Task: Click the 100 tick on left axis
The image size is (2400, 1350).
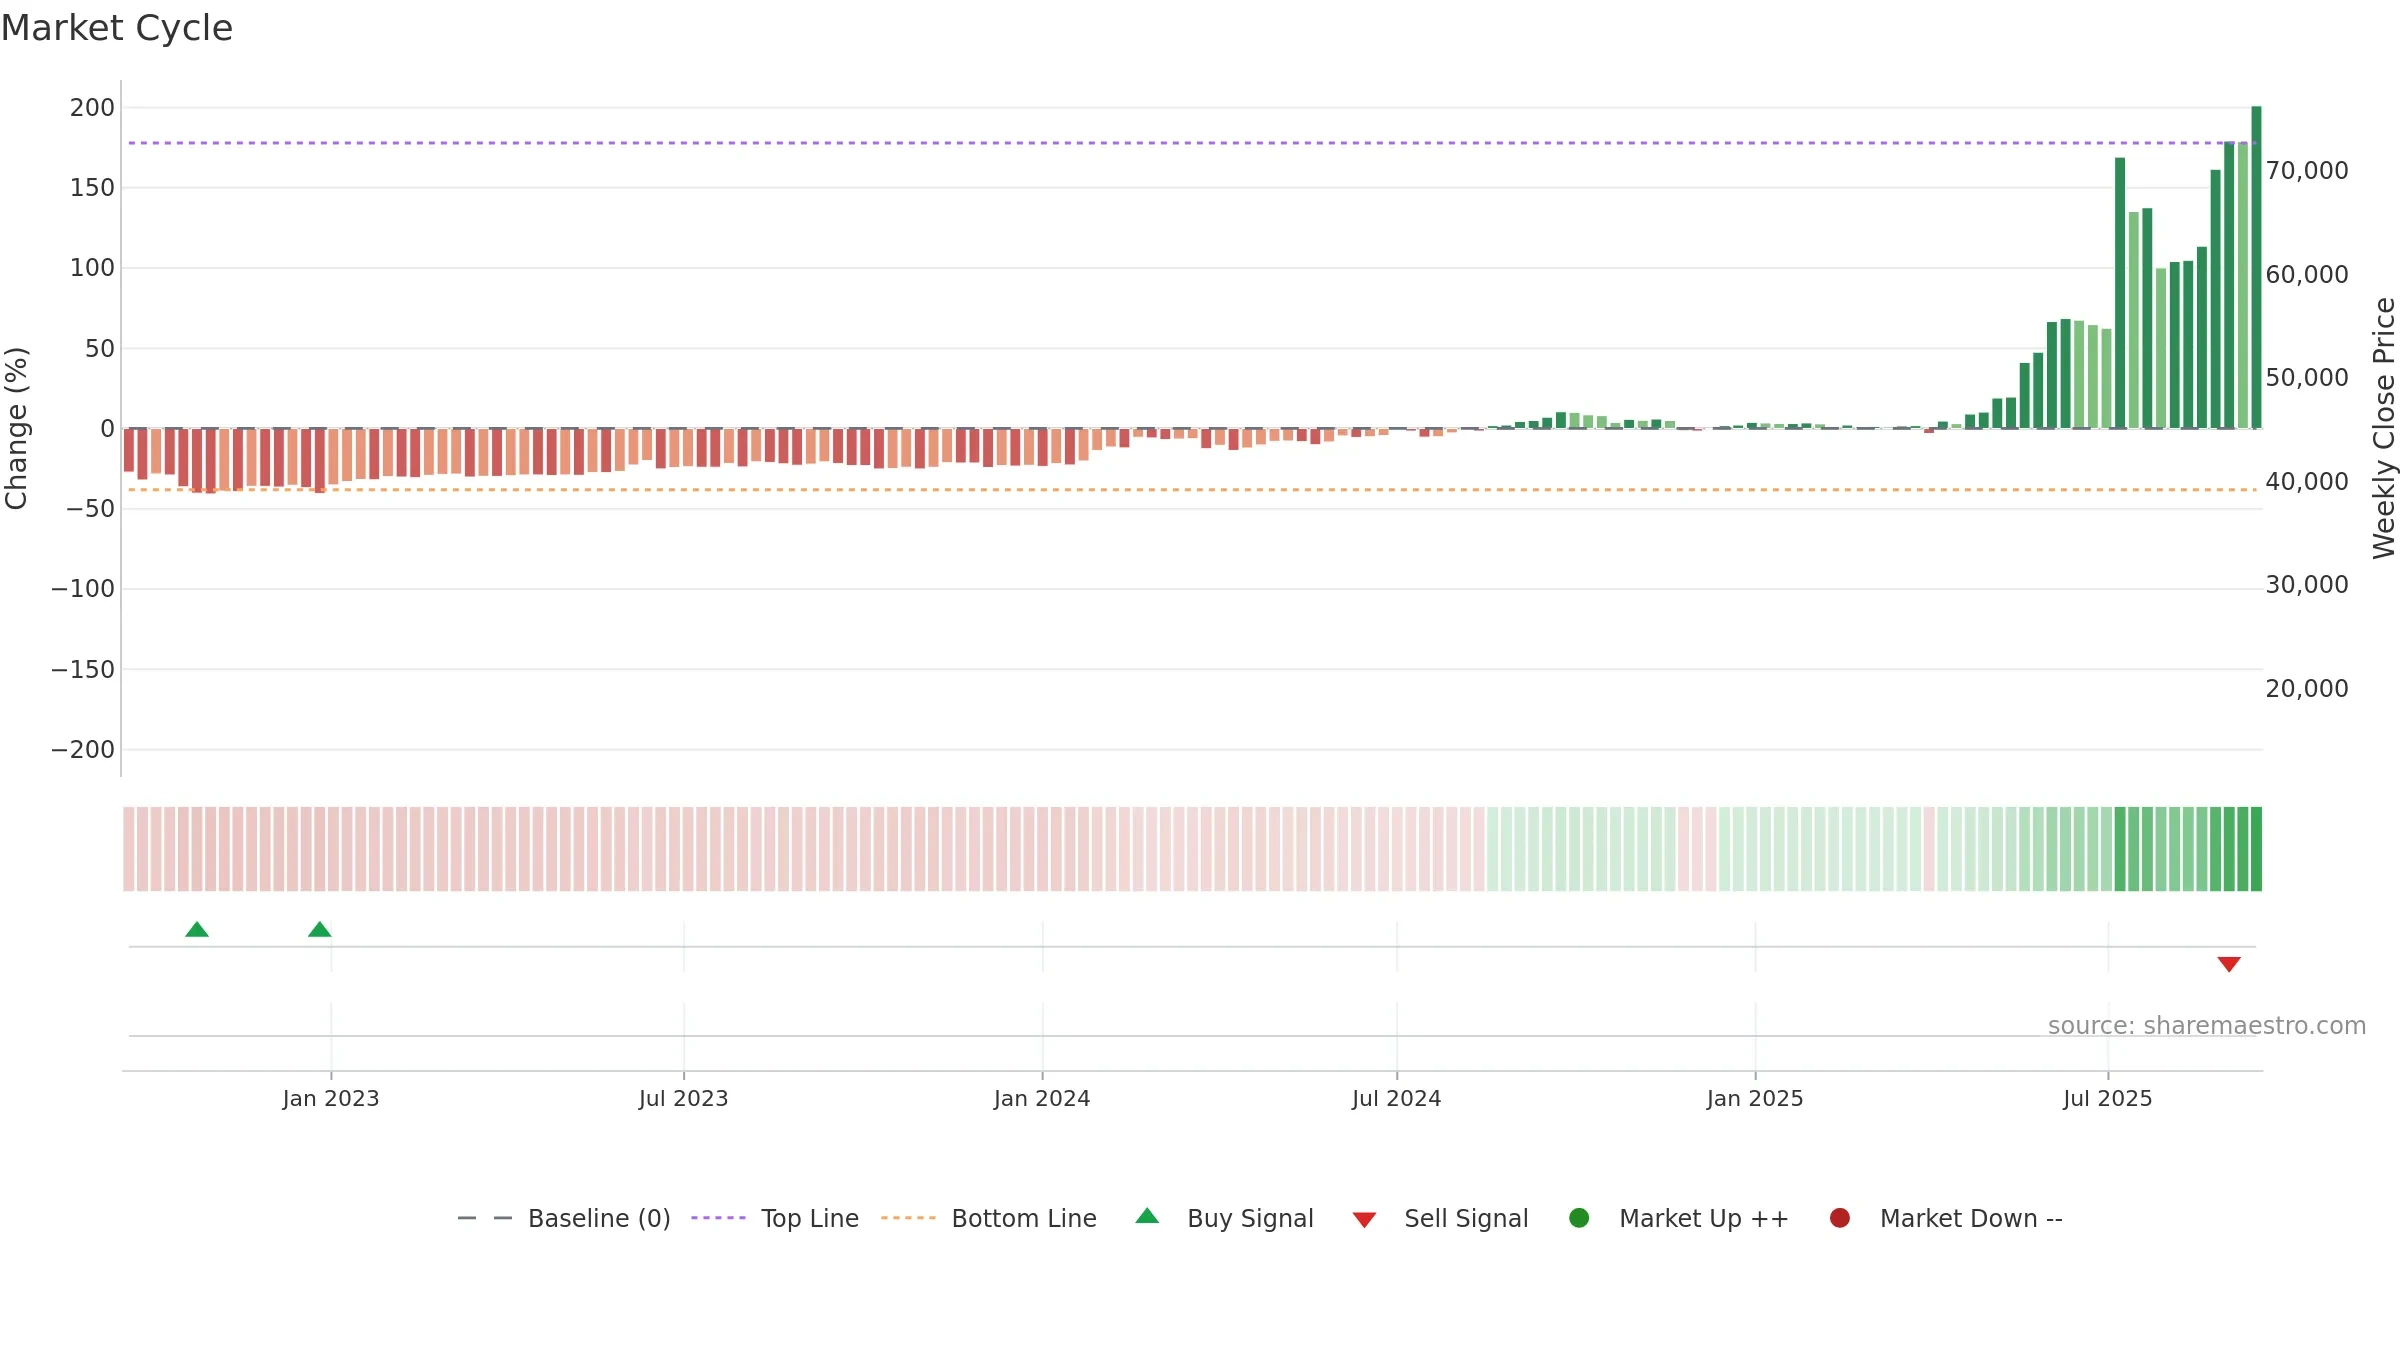Action: 92,268
